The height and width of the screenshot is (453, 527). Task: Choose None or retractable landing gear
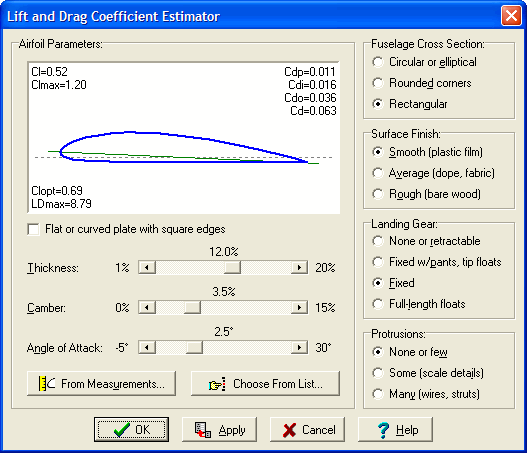378,241
